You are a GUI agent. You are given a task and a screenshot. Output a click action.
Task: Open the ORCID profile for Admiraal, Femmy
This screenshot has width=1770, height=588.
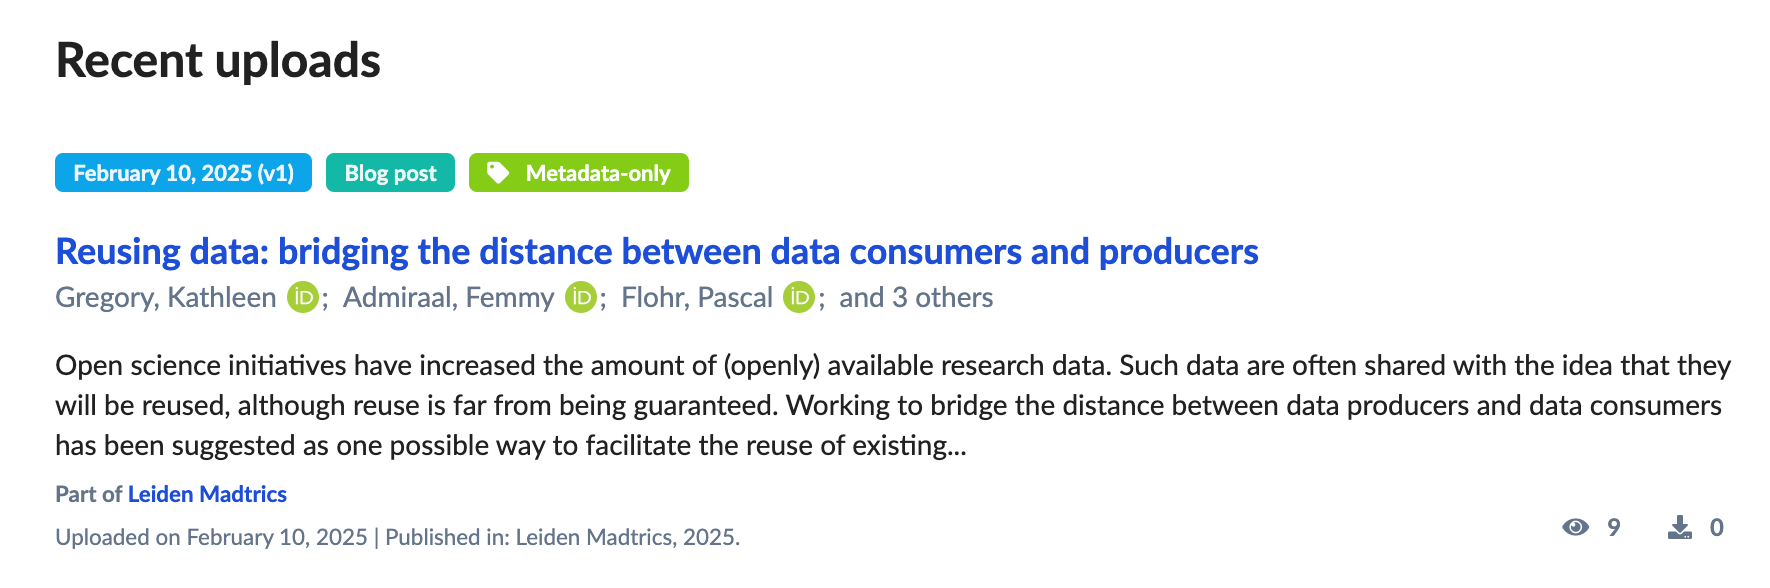(x=581, y=298)
